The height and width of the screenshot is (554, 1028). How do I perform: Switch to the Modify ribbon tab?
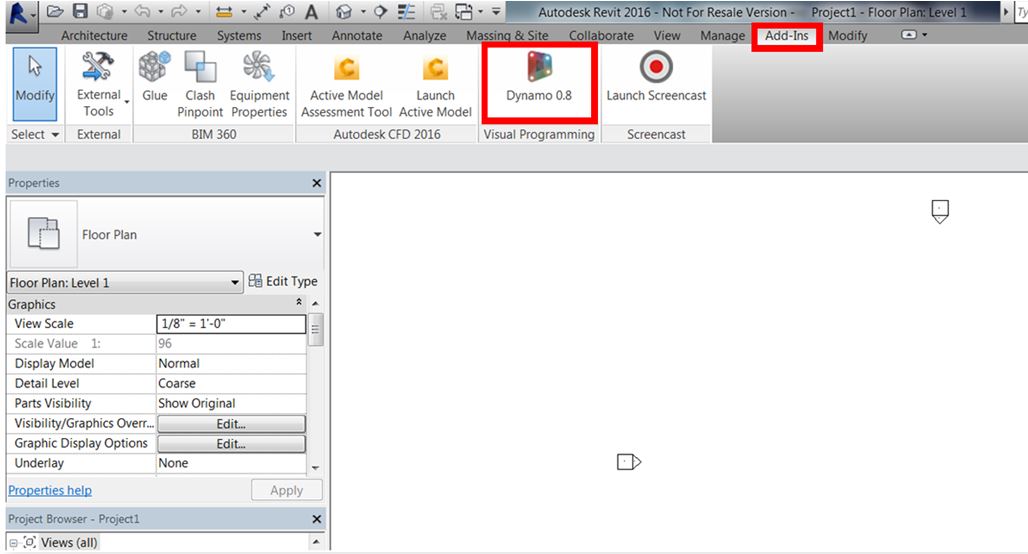(x=847, y=35)
